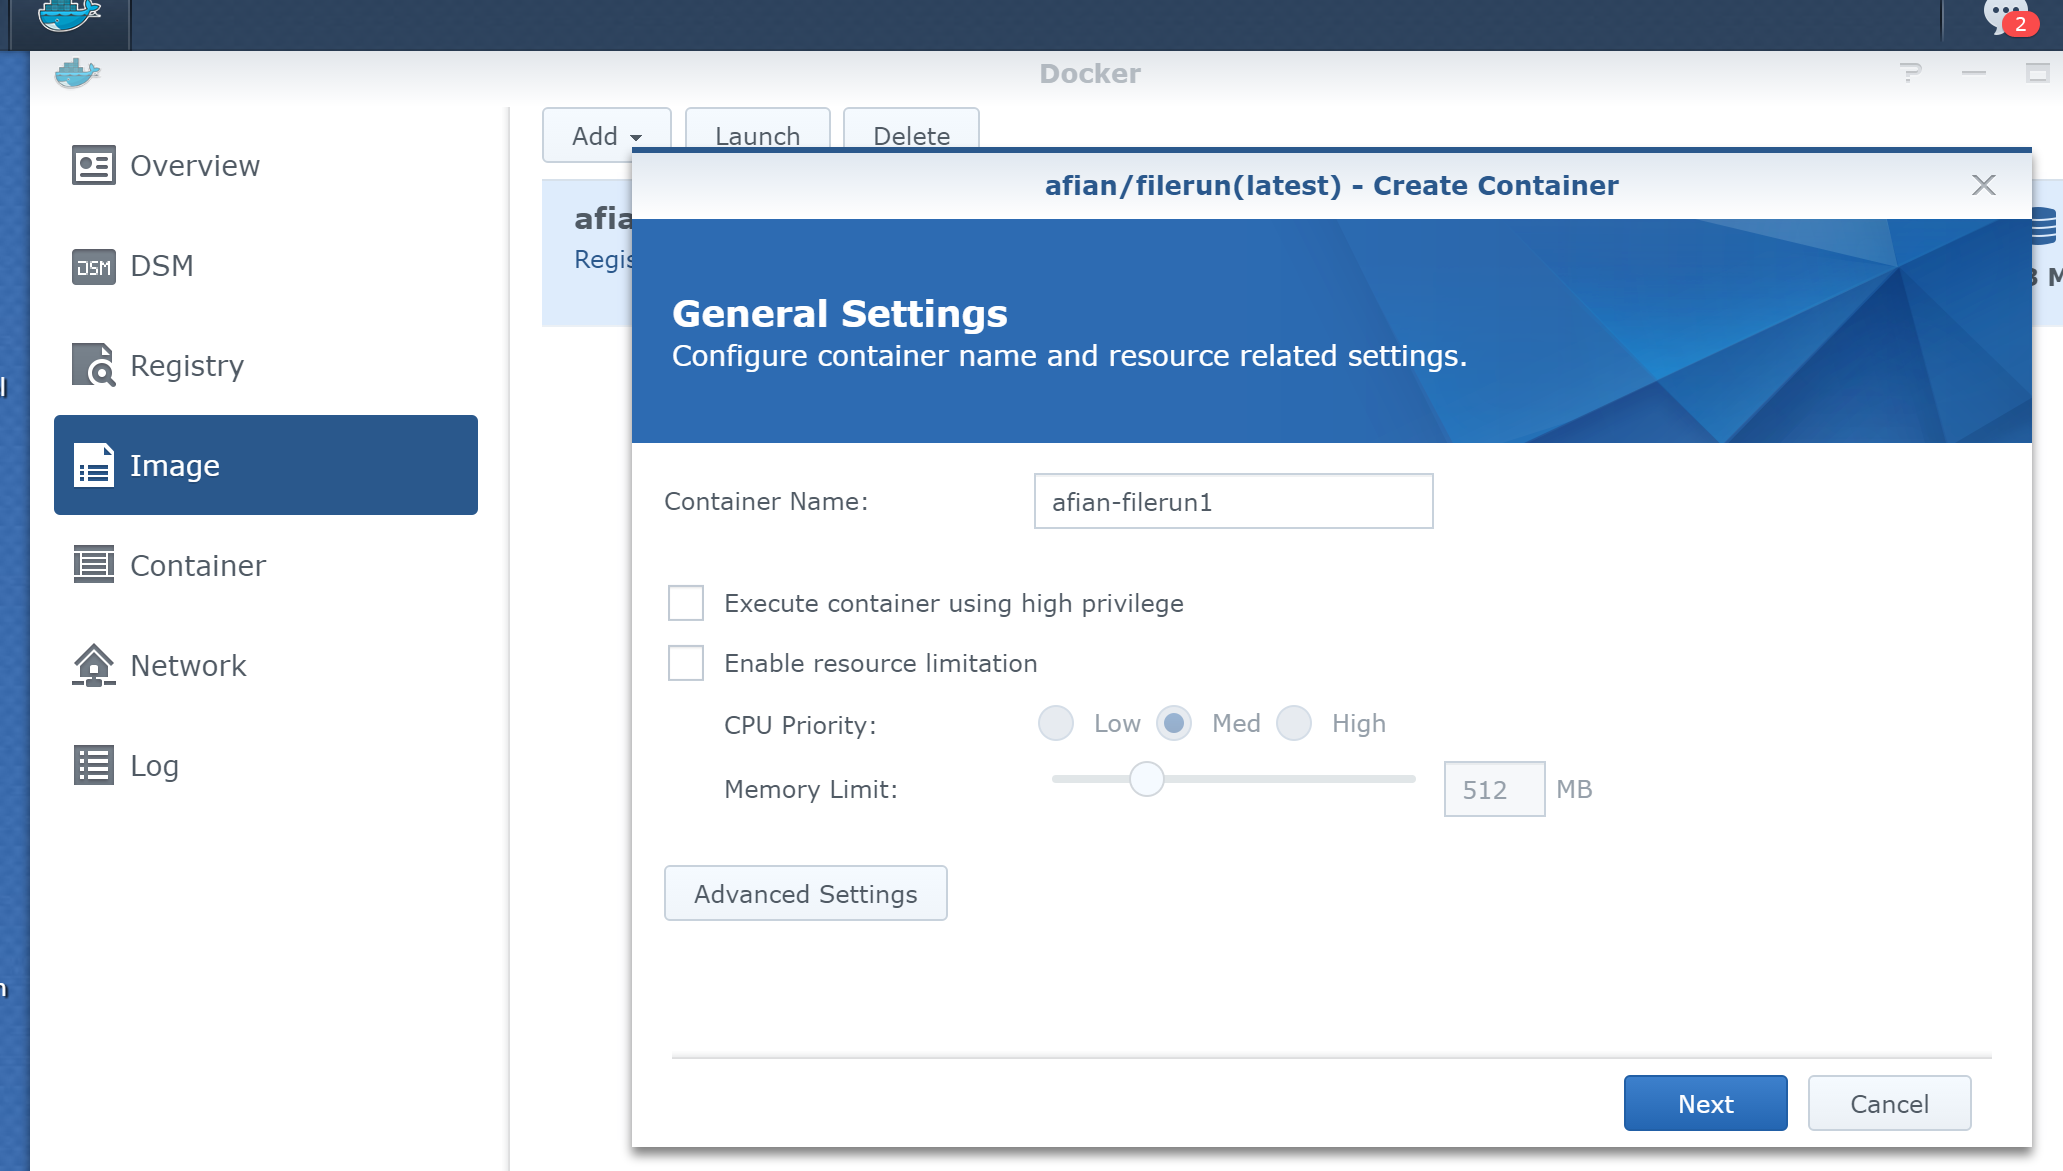
Task: Click the Container list icon
Action: [x=93, y=565]
